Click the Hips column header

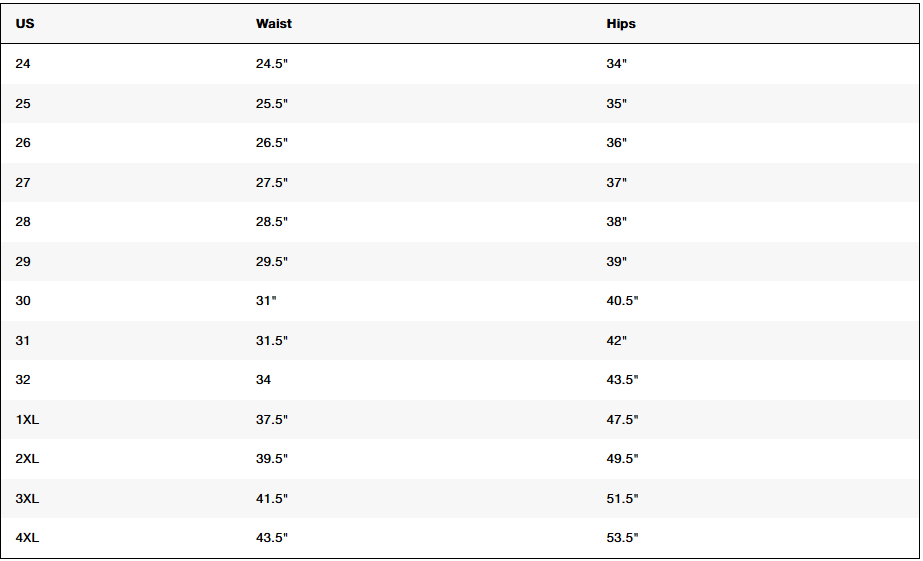pos(621,24)
